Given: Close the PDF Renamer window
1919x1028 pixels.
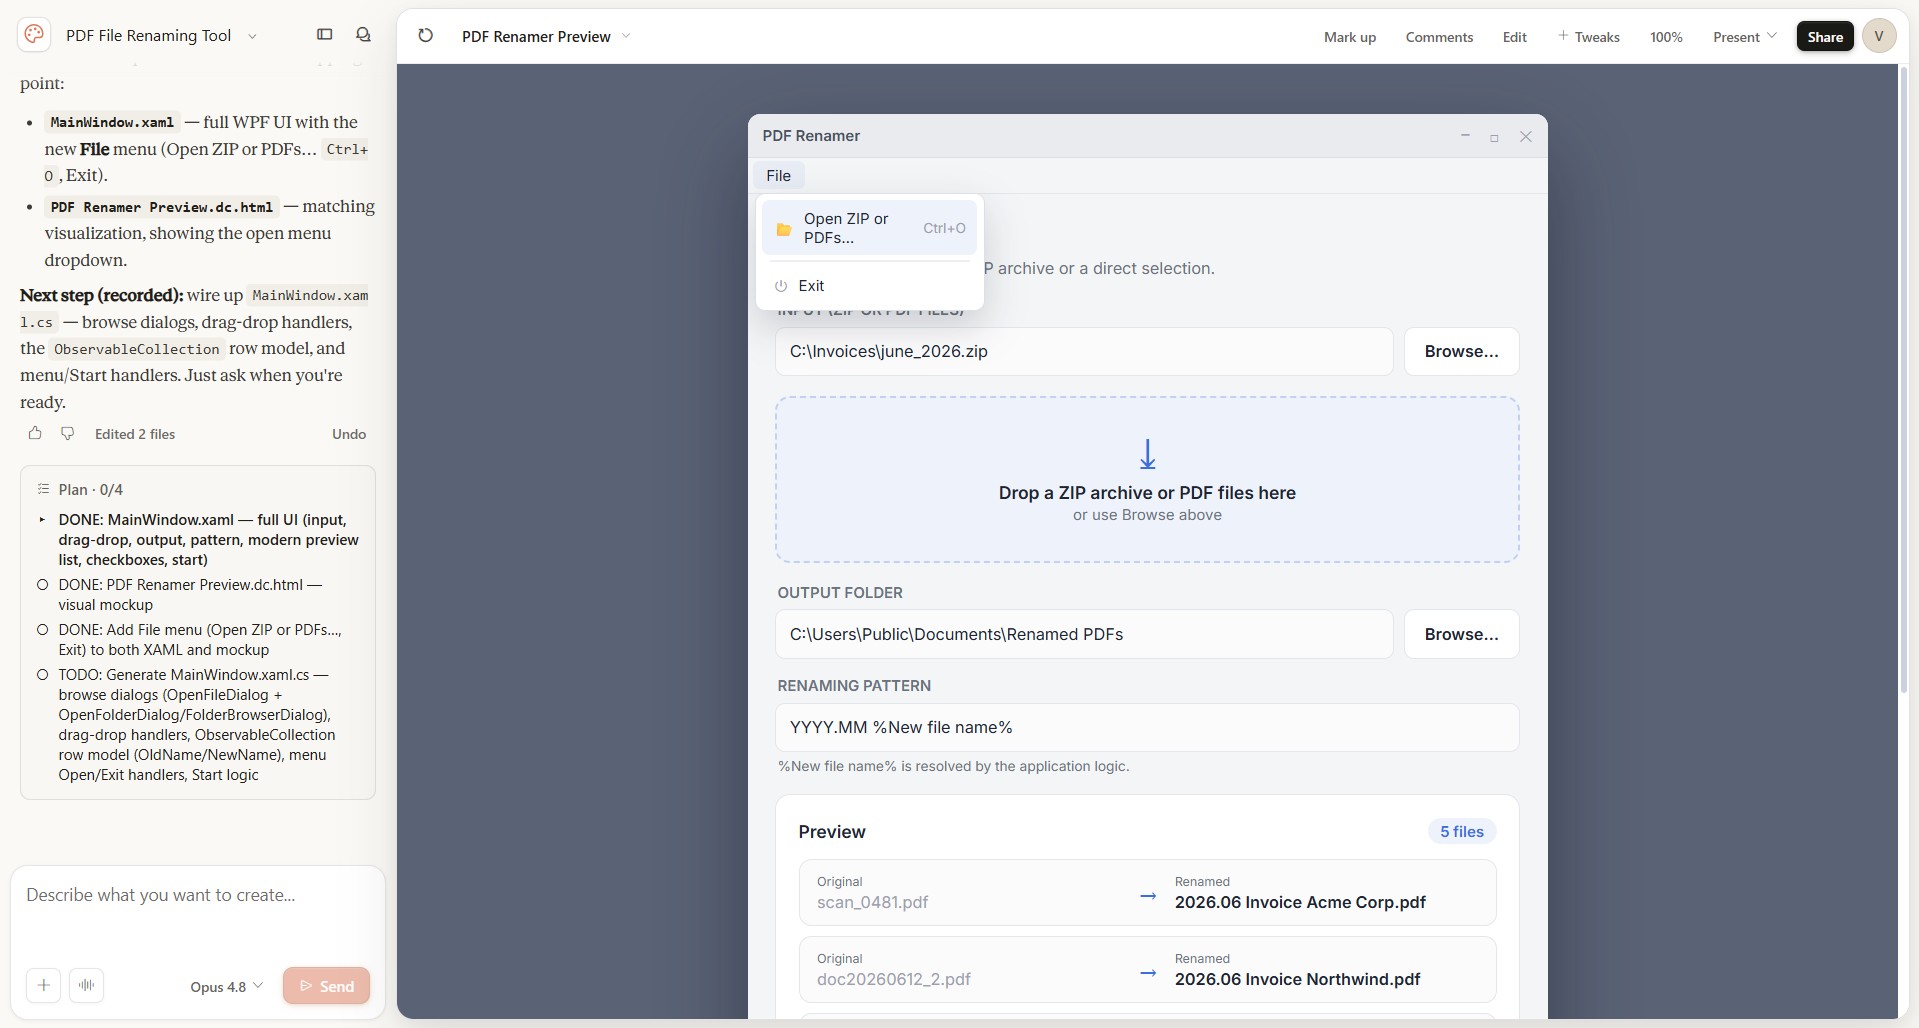Looking at the screenshot, I should click(x=1525, y=136).
